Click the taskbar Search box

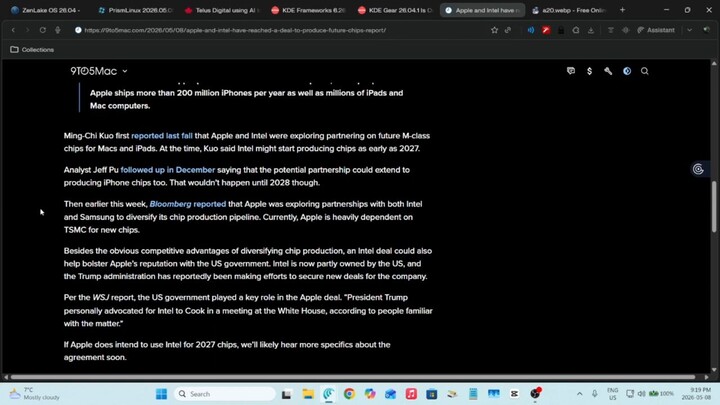coord(225,394)
